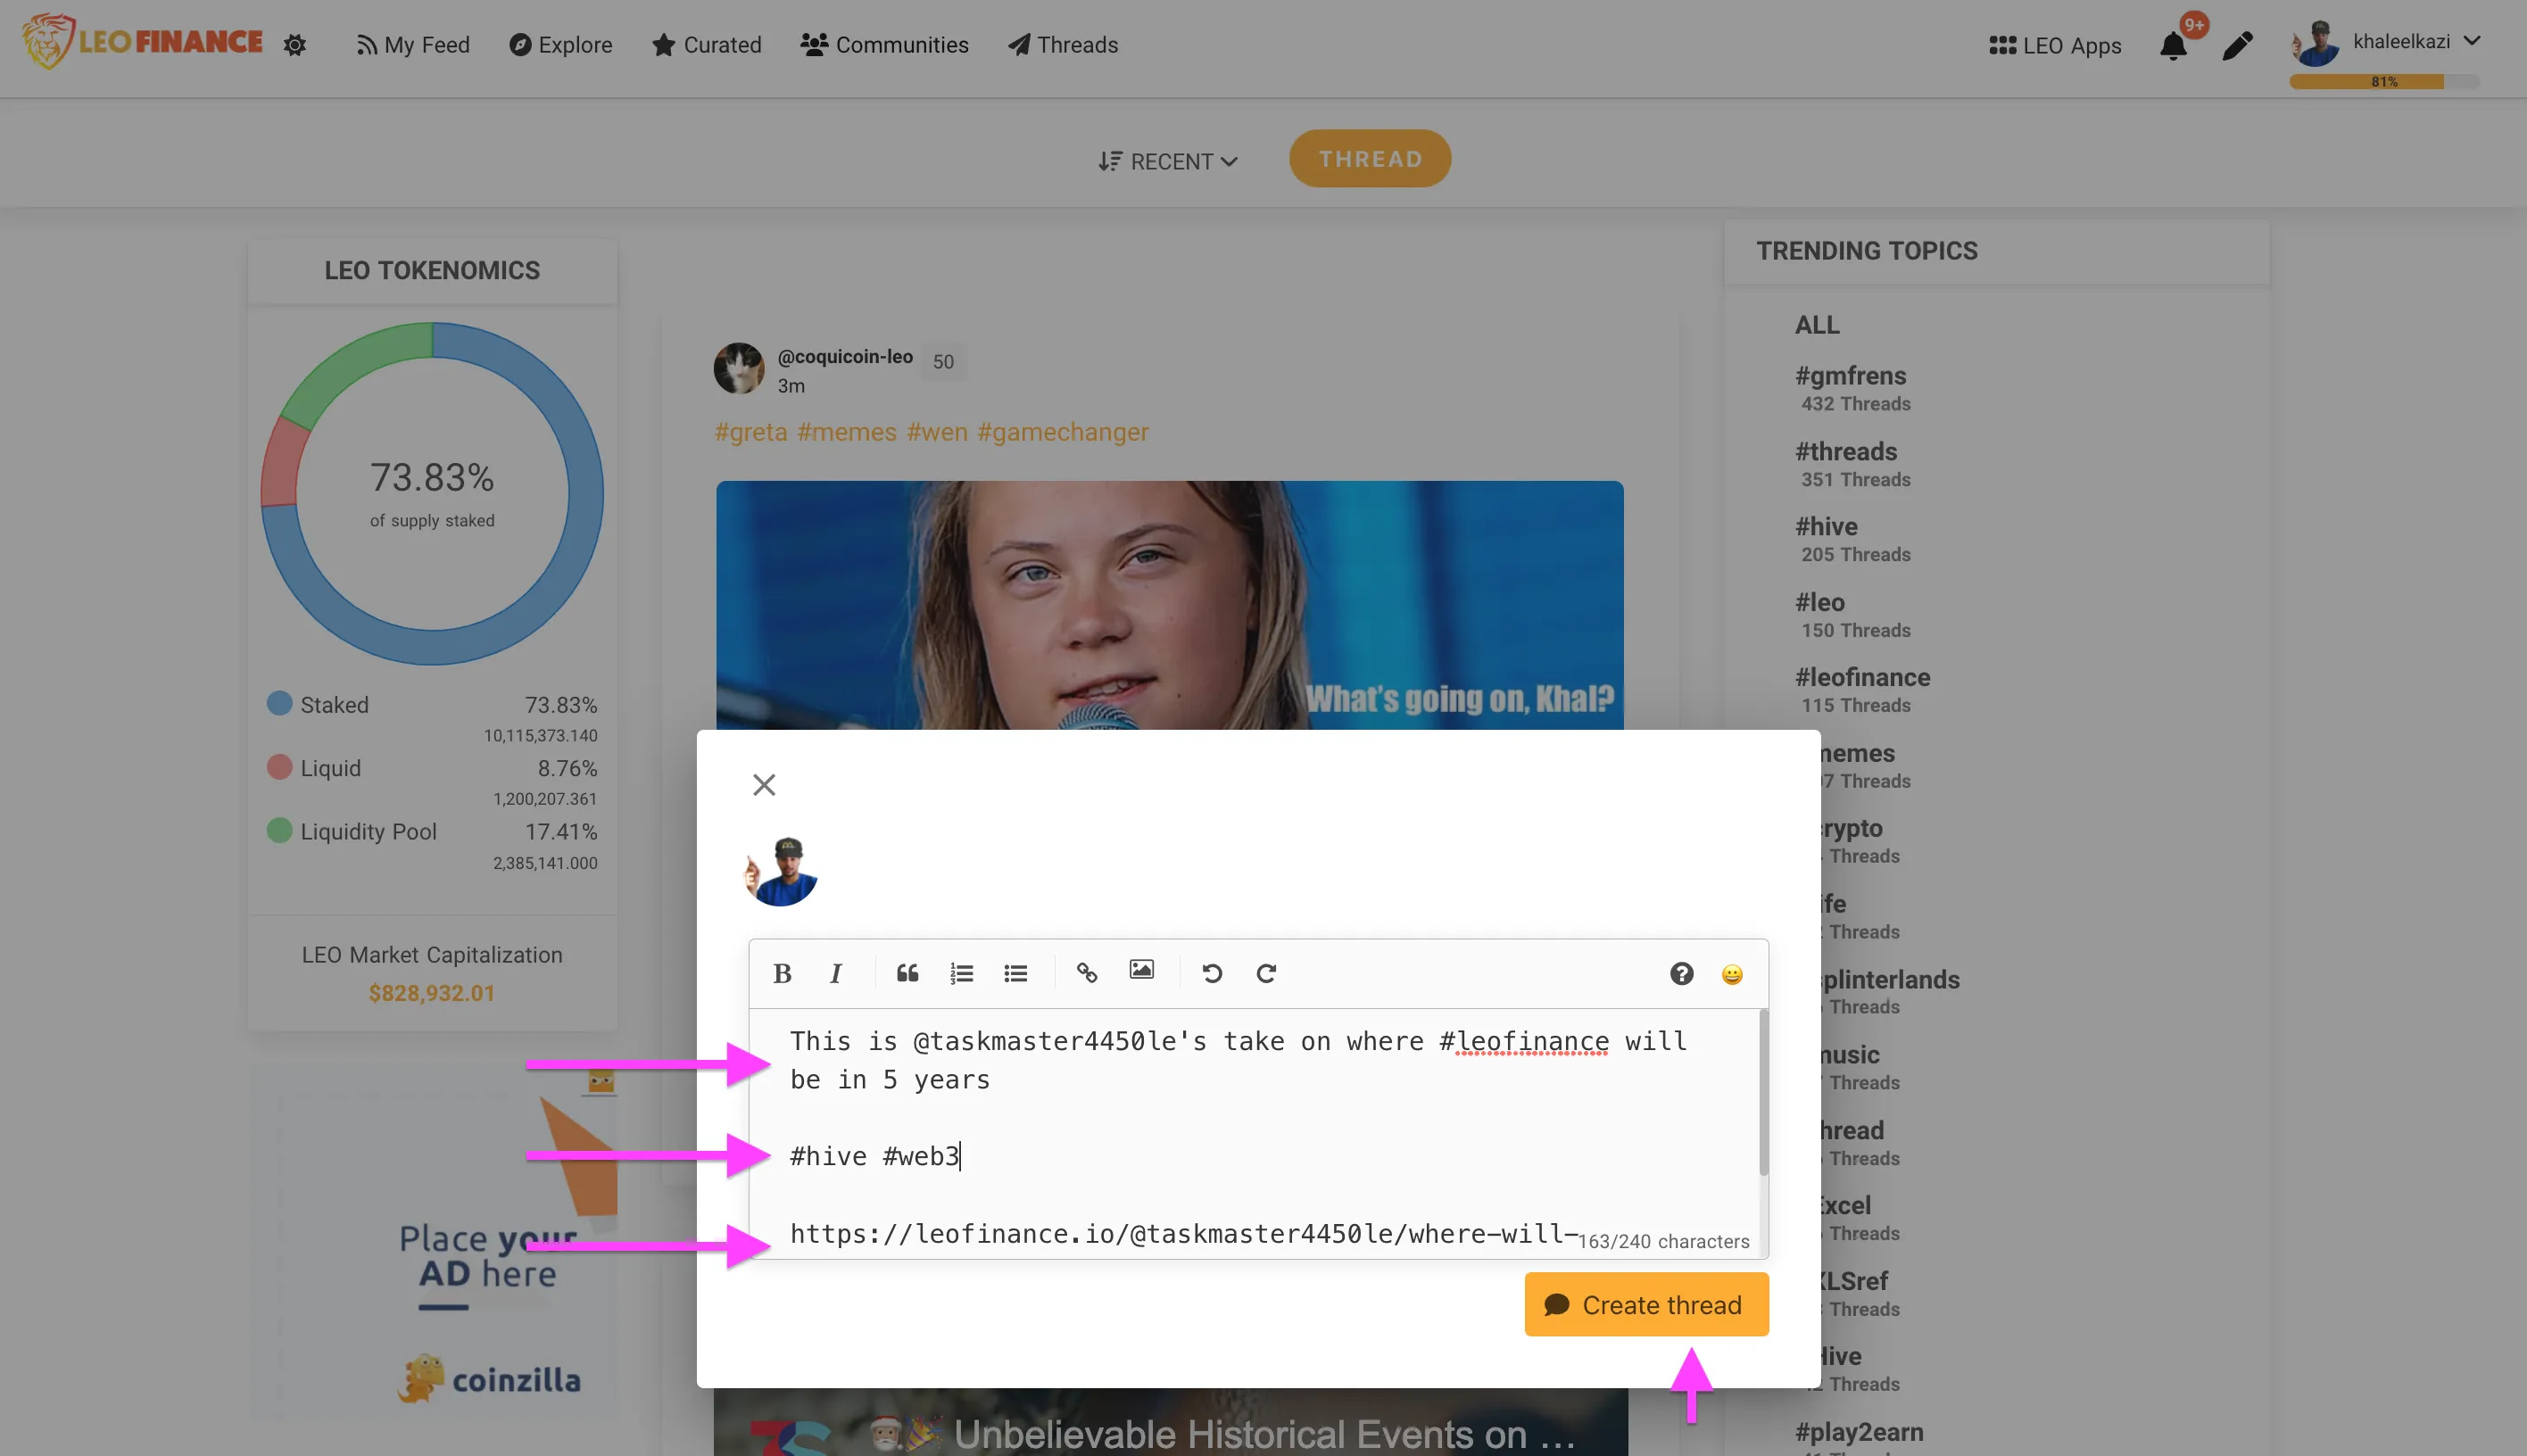Screen dimensions: 2527x1456
Task: Click the #wen hashtag
Action: pyautogui.click(x=937, y=432)
